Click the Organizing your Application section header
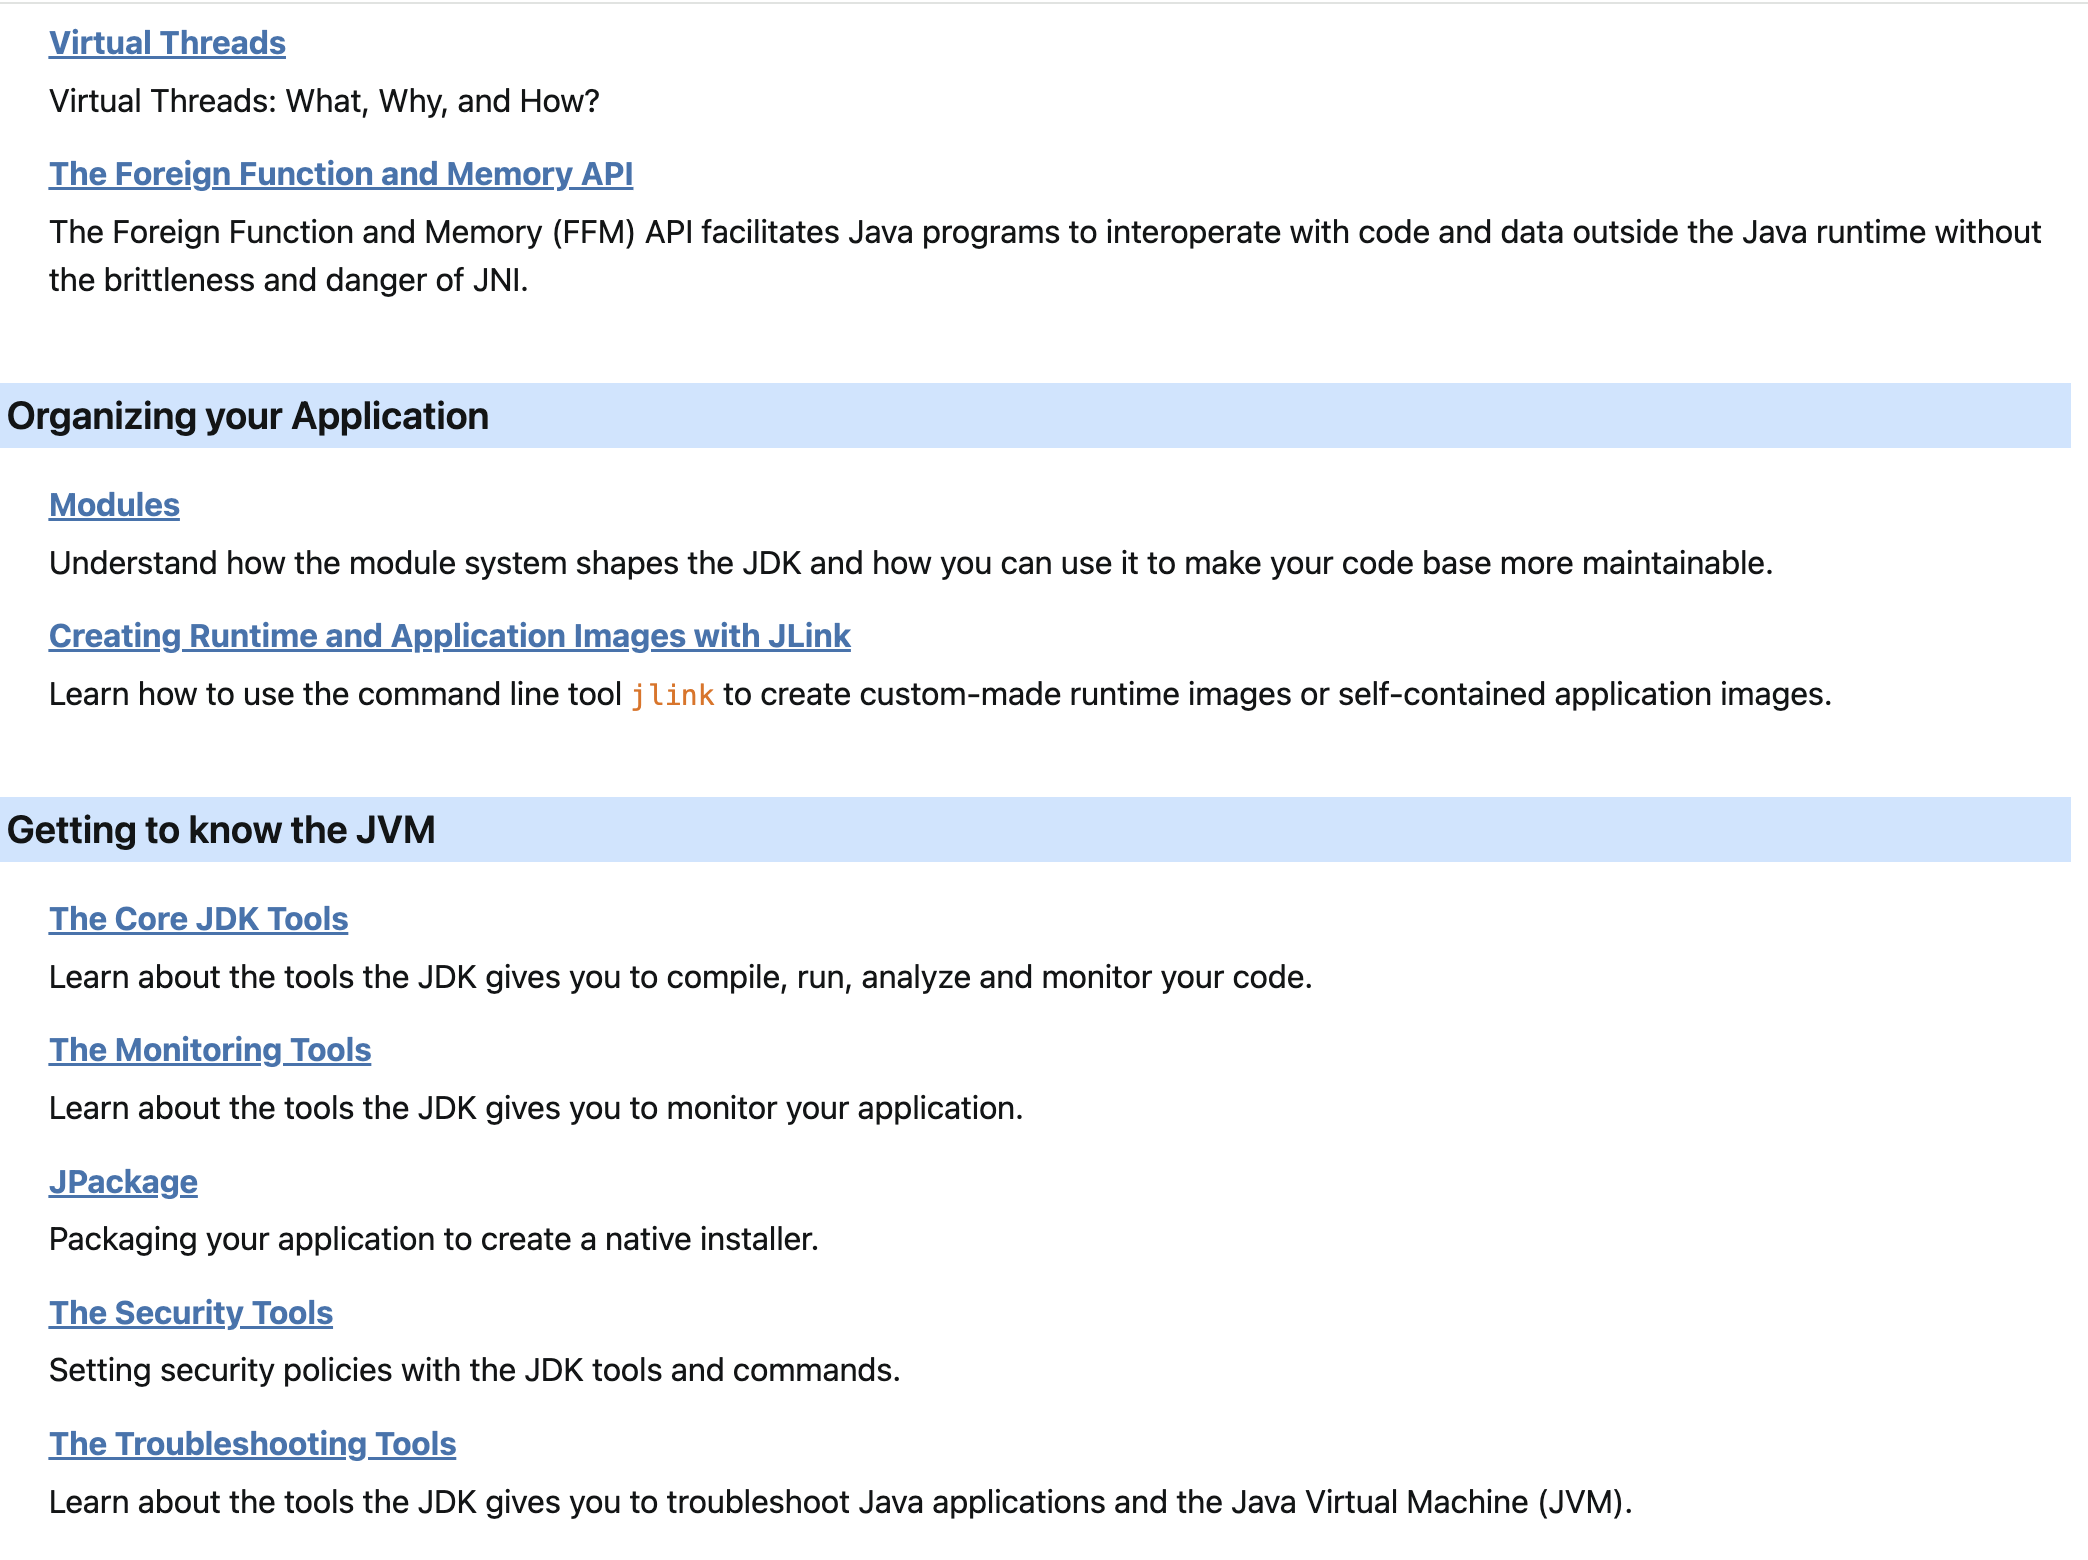Image resolution: width=2088 pixels, height=1560 pixels. point(248,416)
